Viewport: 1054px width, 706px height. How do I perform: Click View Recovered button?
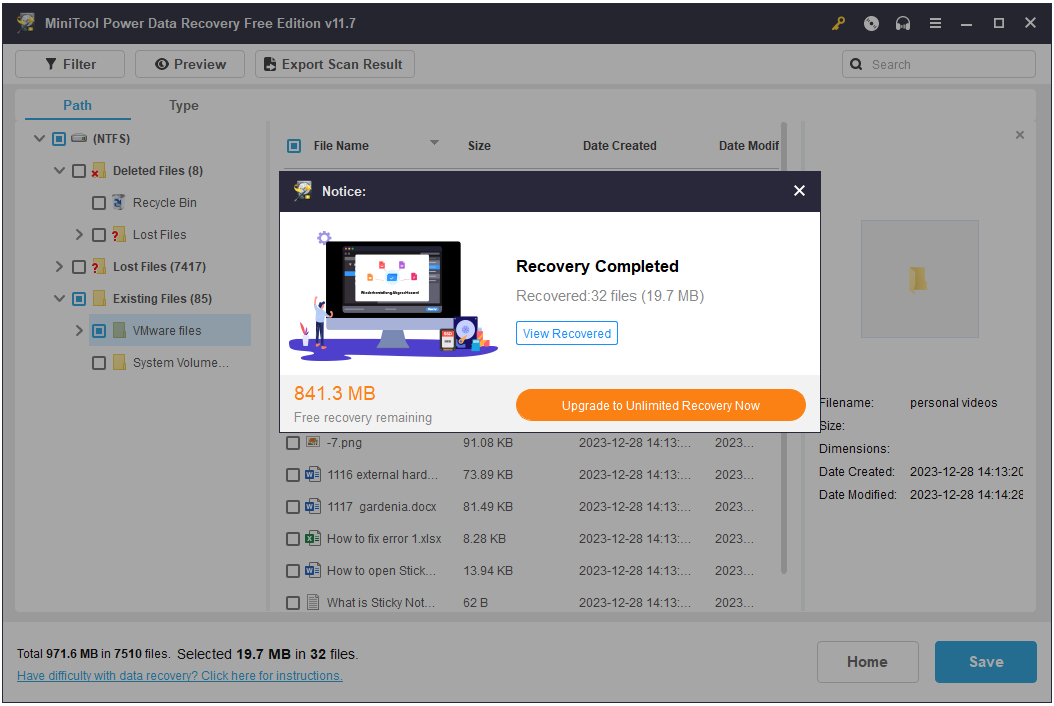567,334
